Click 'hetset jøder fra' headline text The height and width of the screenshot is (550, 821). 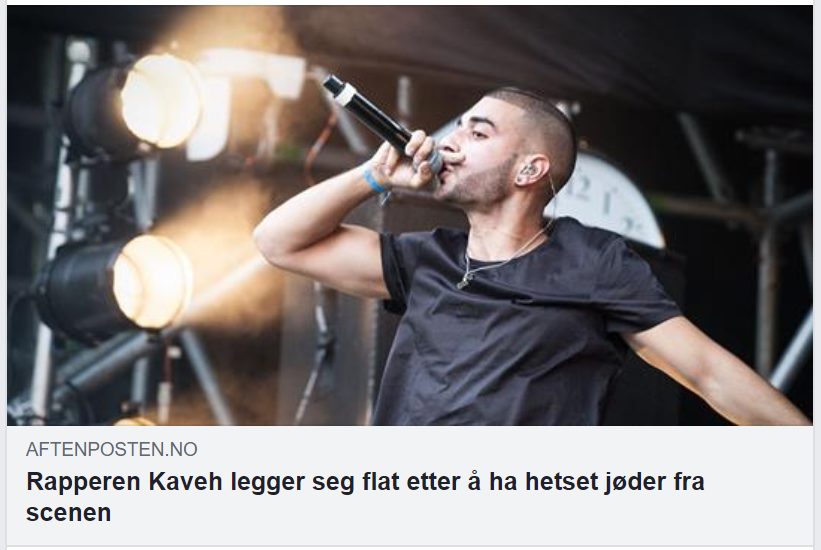tap(615, 482)
